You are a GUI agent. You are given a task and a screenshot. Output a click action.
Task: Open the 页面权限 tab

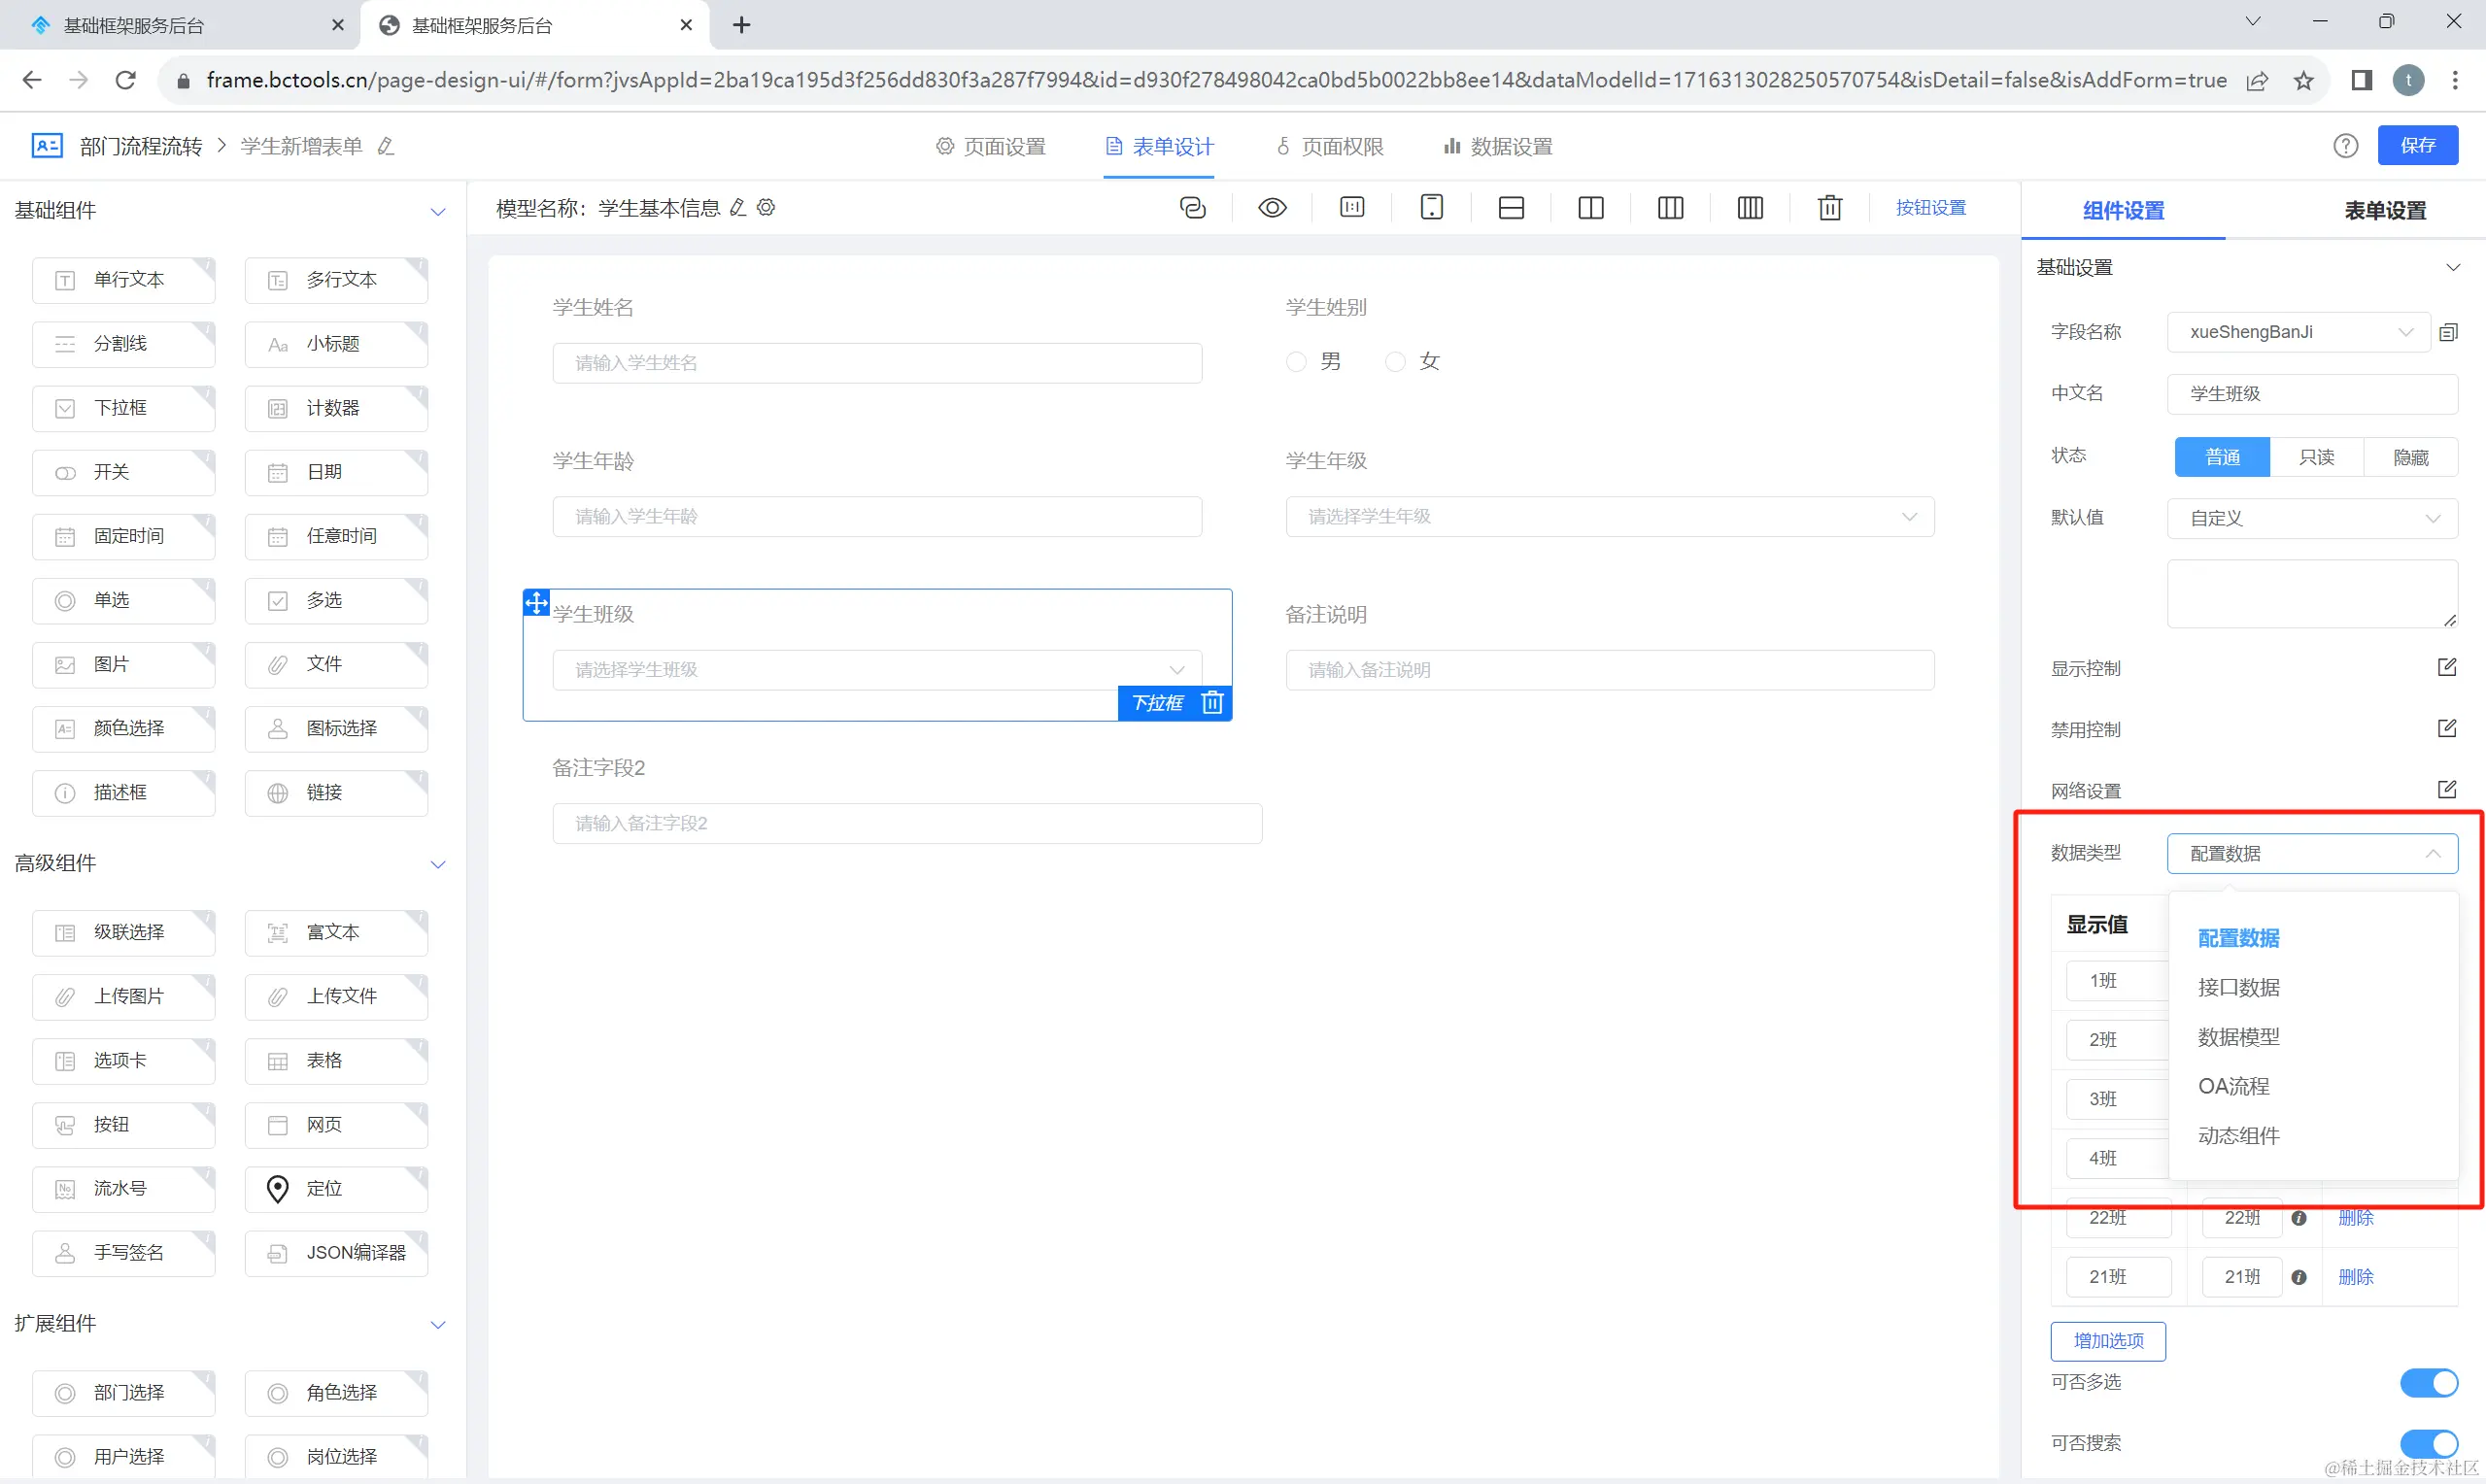[1329, 147]
